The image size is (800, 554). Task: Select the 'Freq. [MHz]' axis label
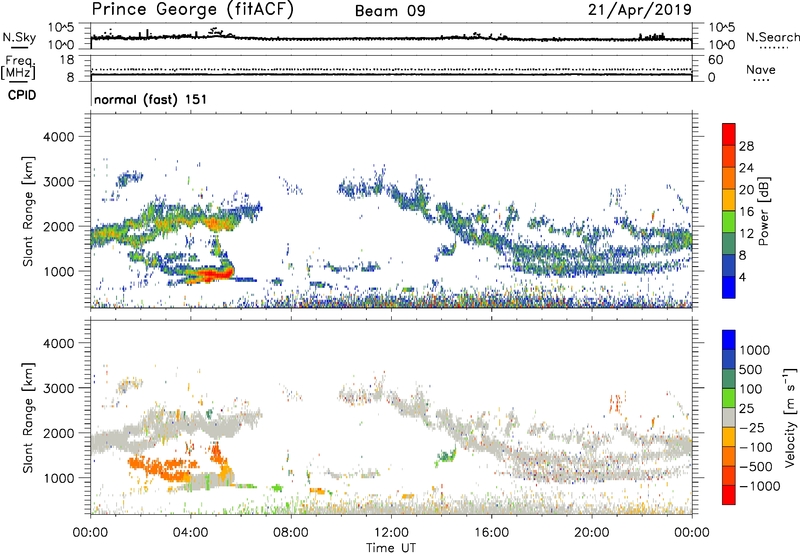pos(18,68)
